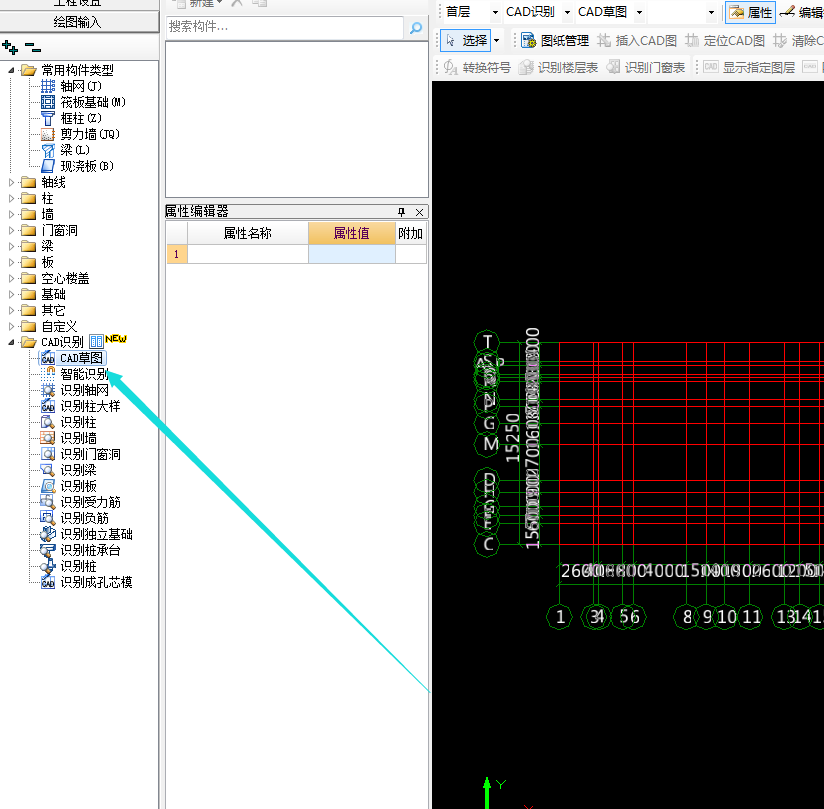Click the collapse-all minus icon
The width and height of the screenshot is (824, 809).
point(33,48)
